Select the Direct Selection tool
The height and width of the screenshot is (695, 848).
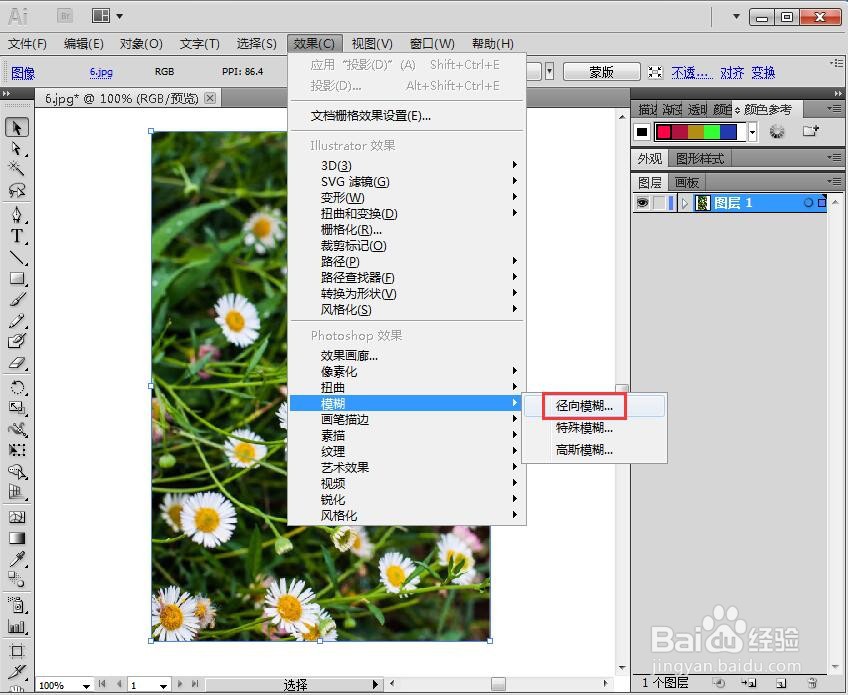pyautogui.click(x=17, y=148)
